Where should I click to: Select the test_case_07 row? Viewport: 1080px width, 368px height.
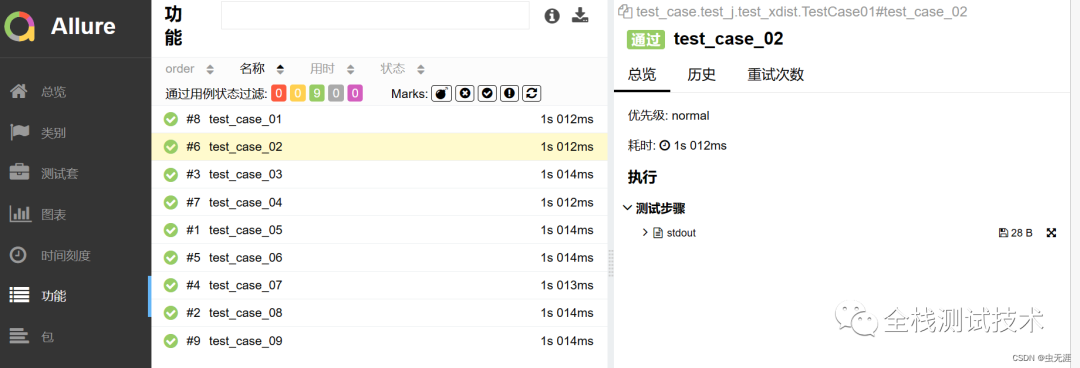pos(379,285)
